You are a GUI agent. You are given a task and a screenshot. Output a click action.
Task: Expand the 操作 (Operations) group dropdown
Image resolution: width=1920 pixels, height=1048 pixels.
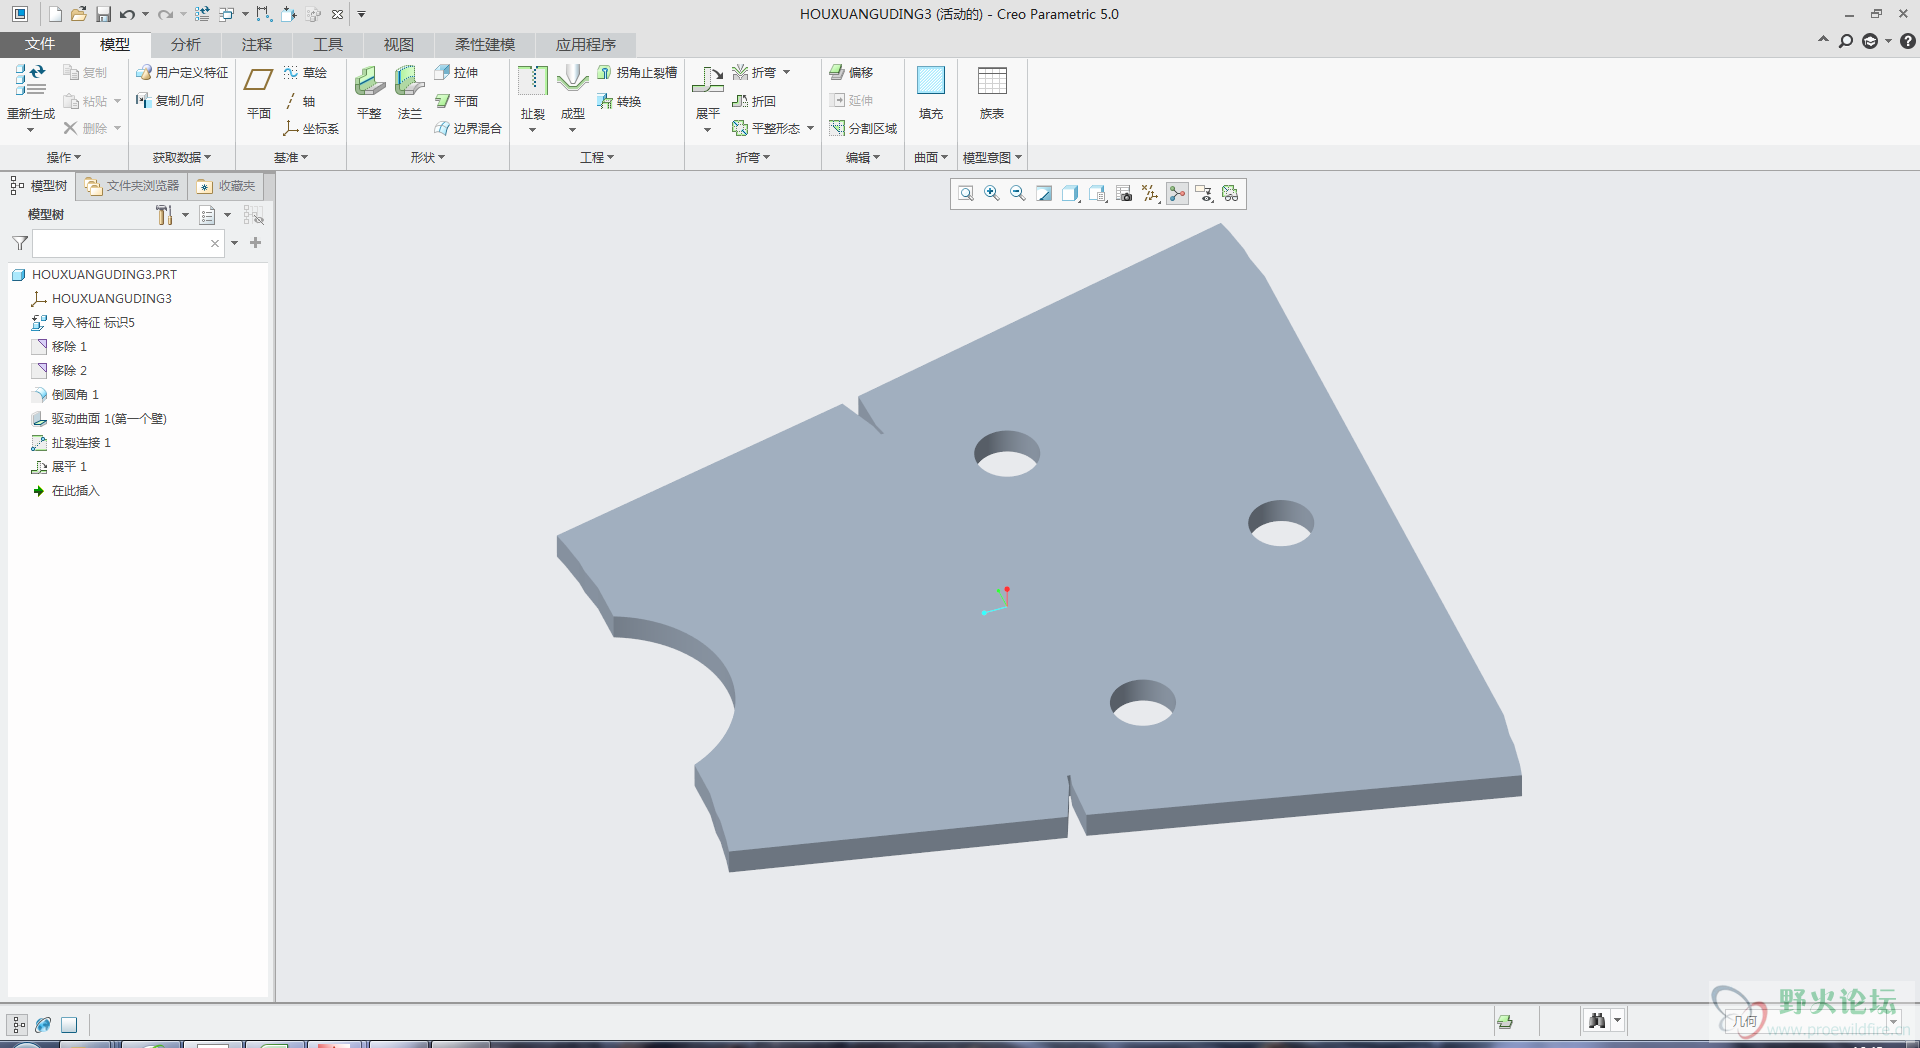(x=64, y=157)
